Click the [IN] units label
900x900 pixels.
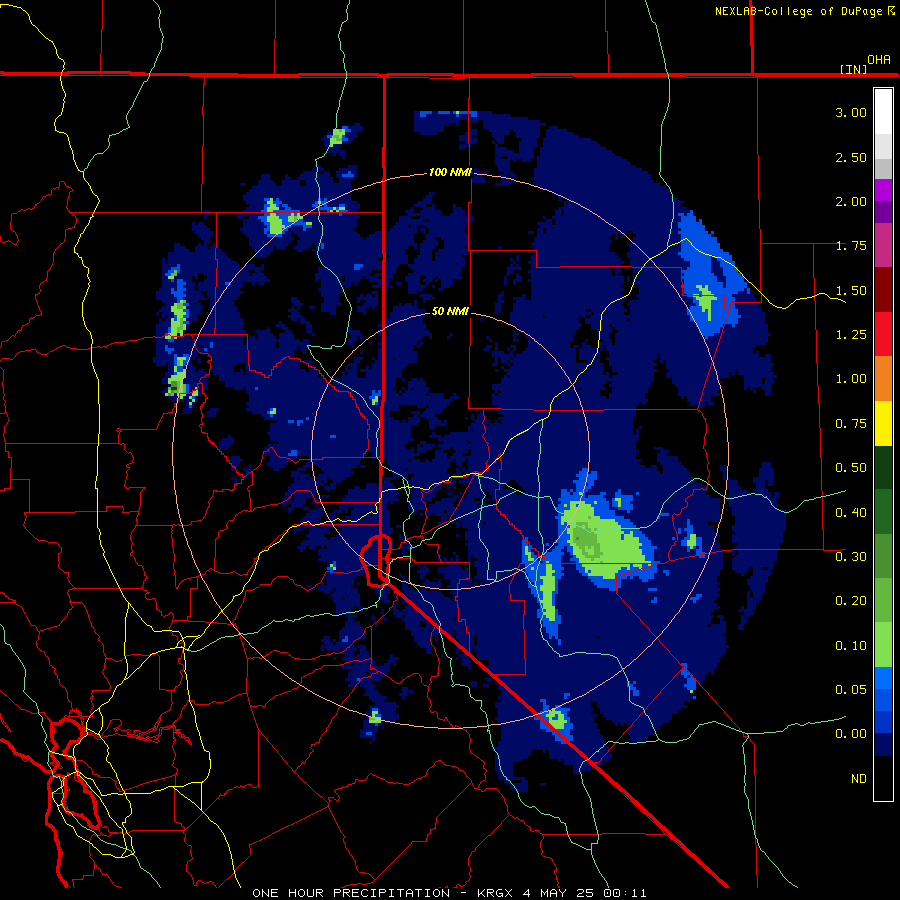coord(854,69)
